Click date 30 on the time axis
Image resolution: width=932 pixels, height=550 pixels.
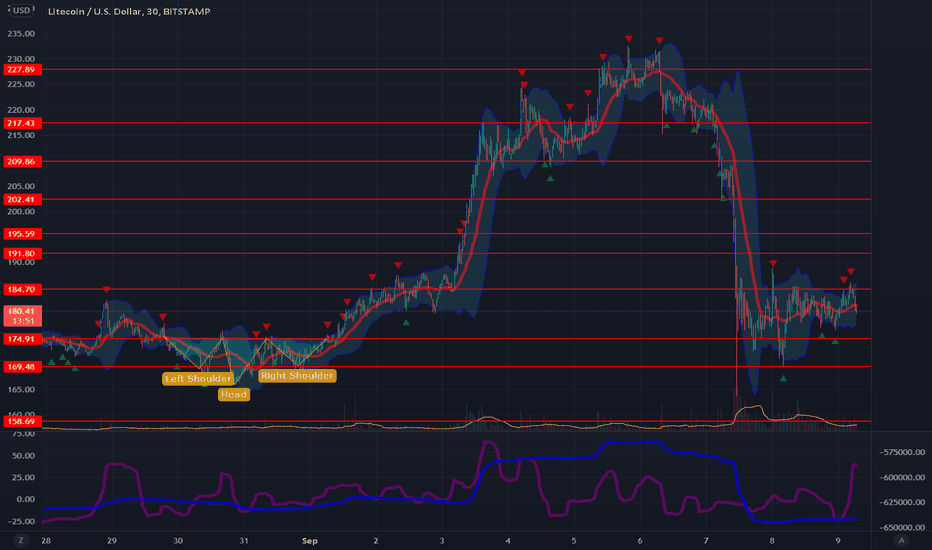click(x=178, y=540)
